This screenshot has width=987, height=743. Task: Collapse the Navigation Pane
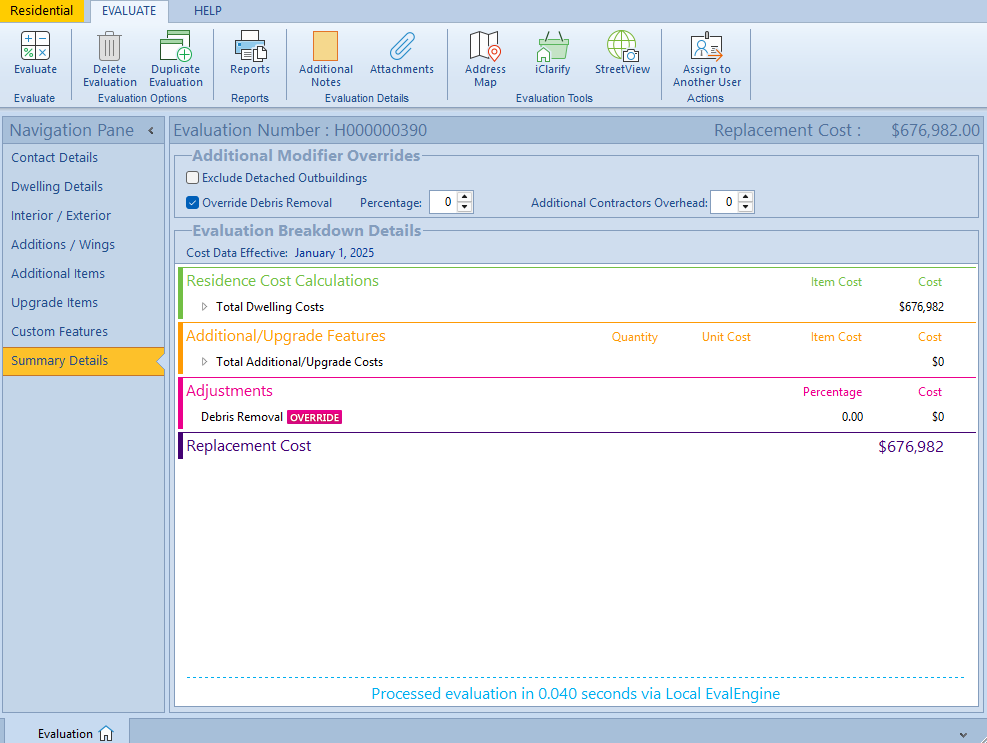(151, 131)
